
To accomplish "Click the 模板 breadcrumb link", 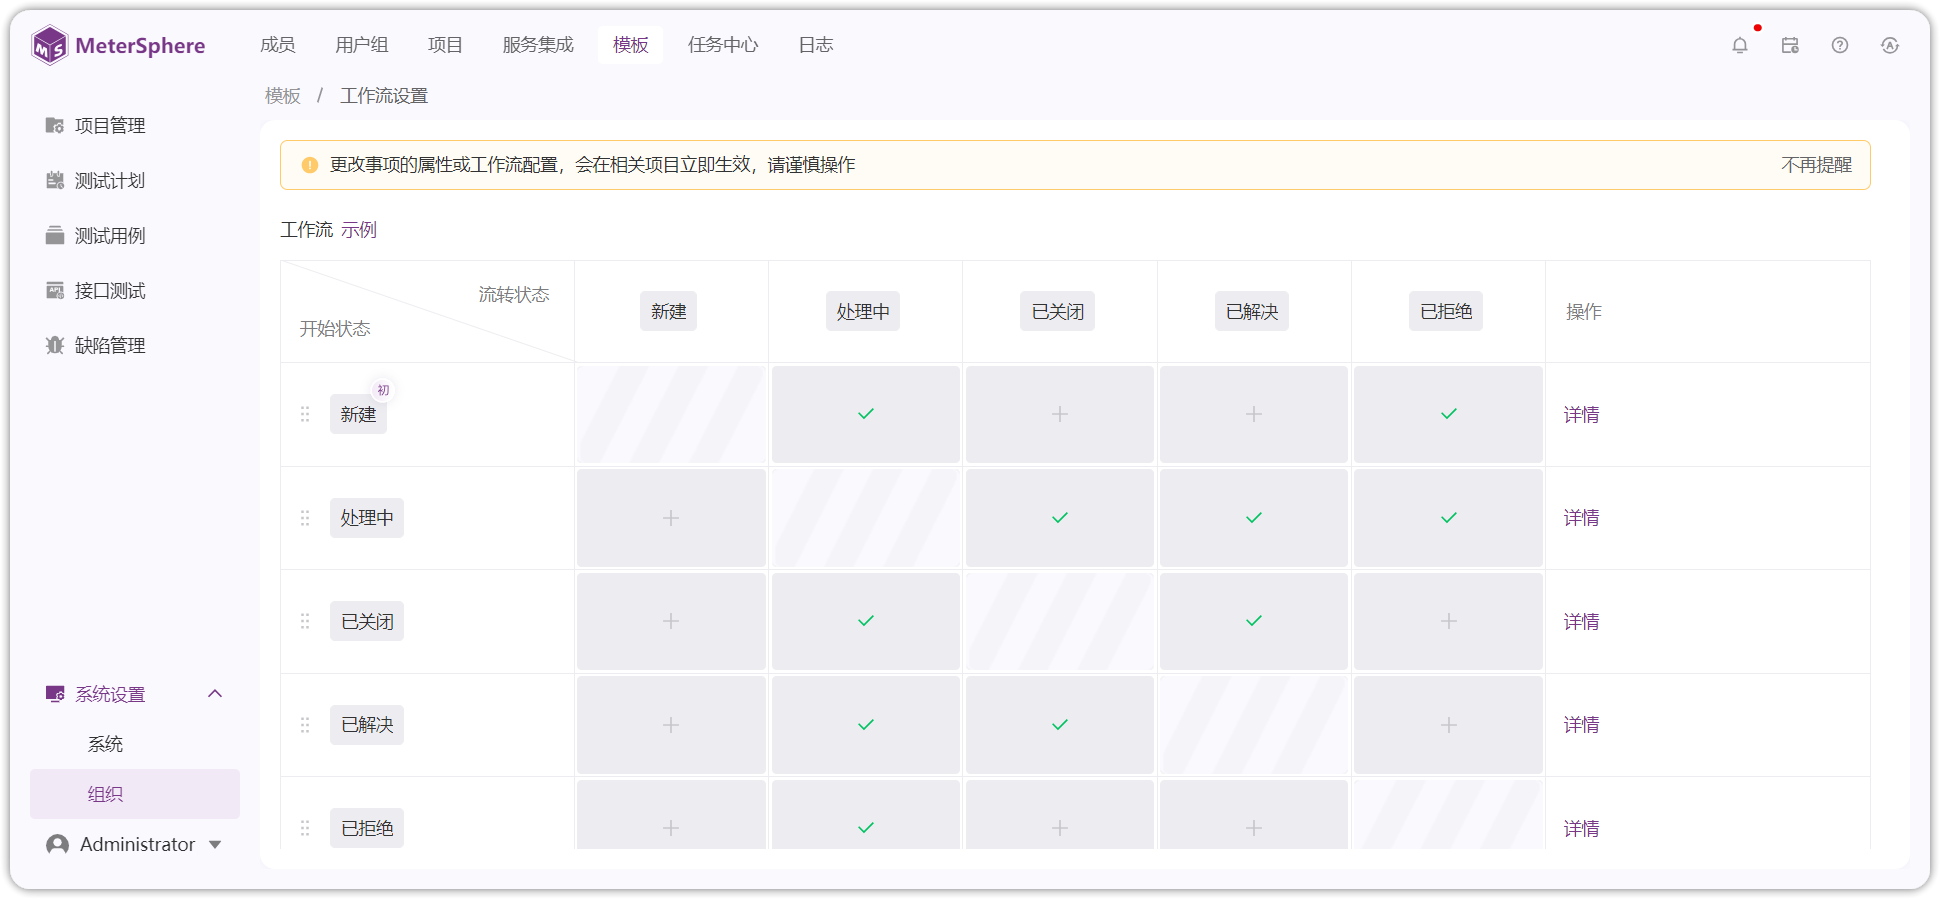I will coord(283,96).
